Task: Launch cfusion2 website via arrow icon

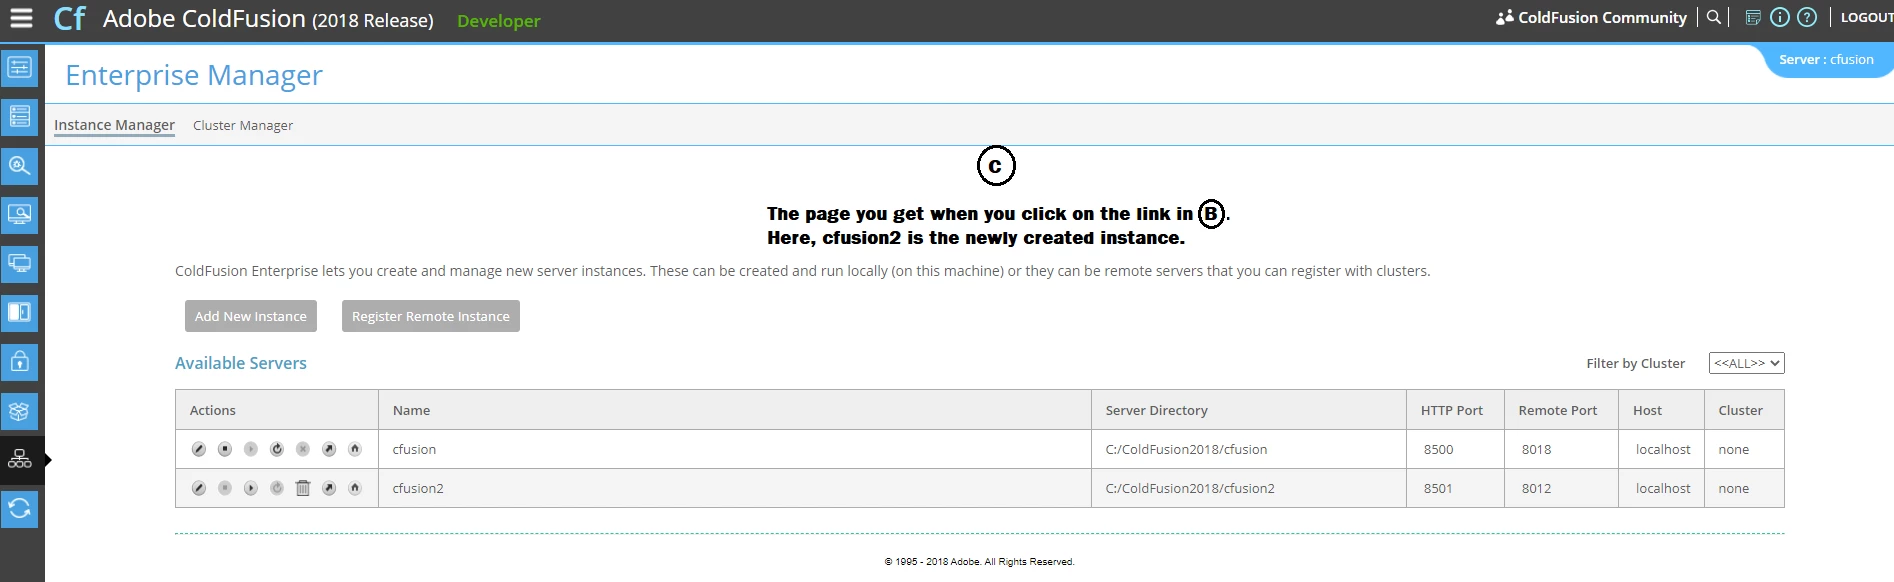Action: click(x=329, y=488)
